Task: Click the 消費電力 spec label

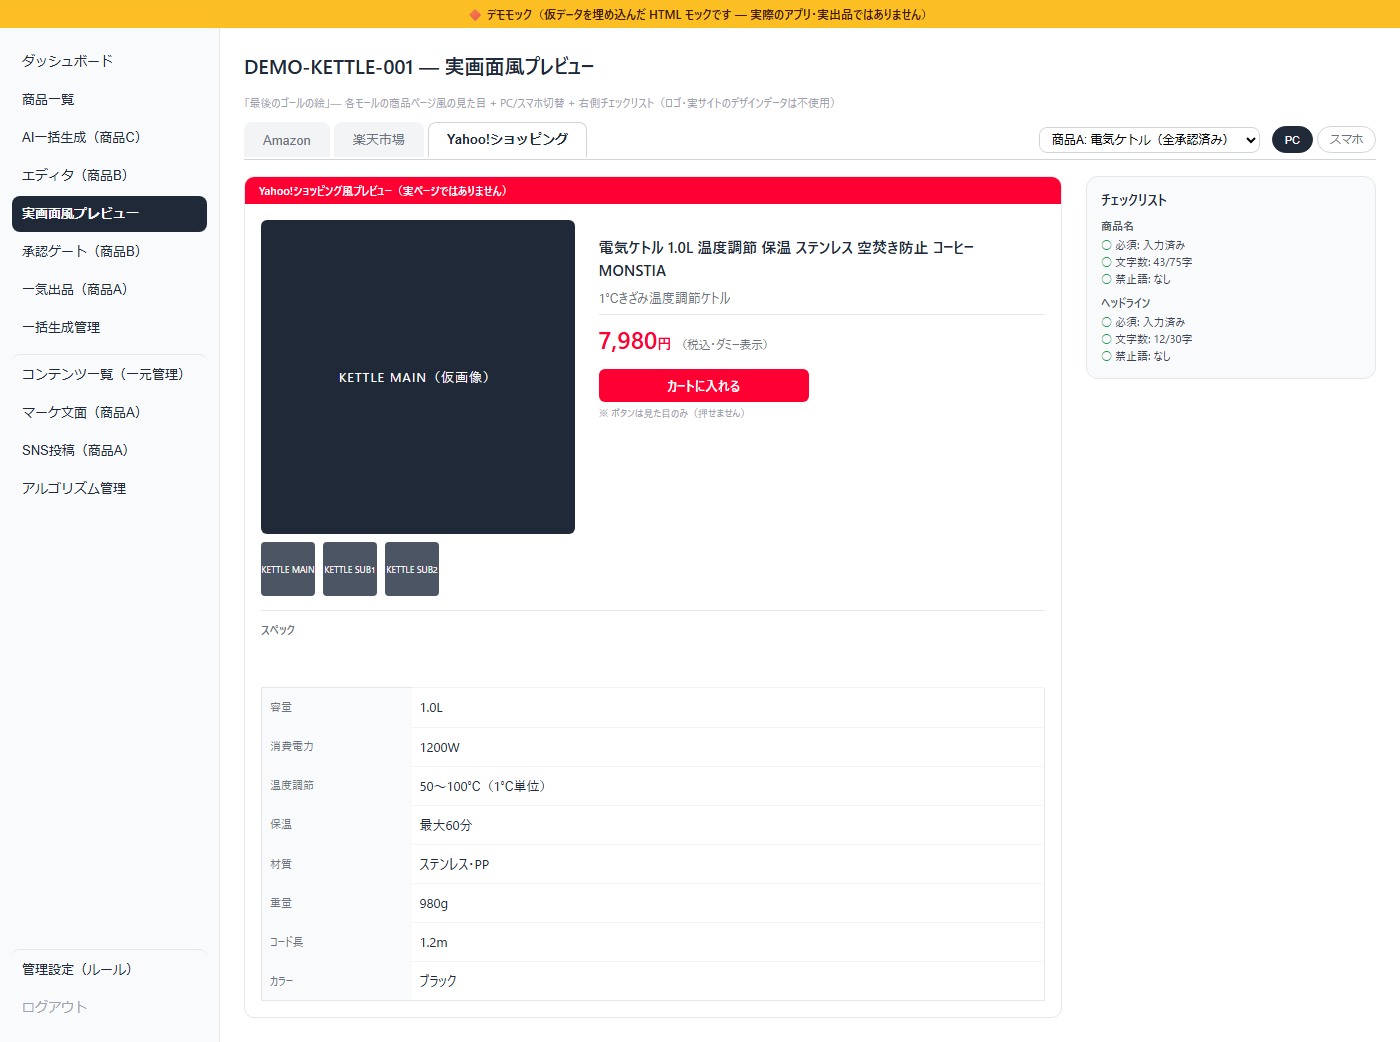Action: click(x=292, y=746)
